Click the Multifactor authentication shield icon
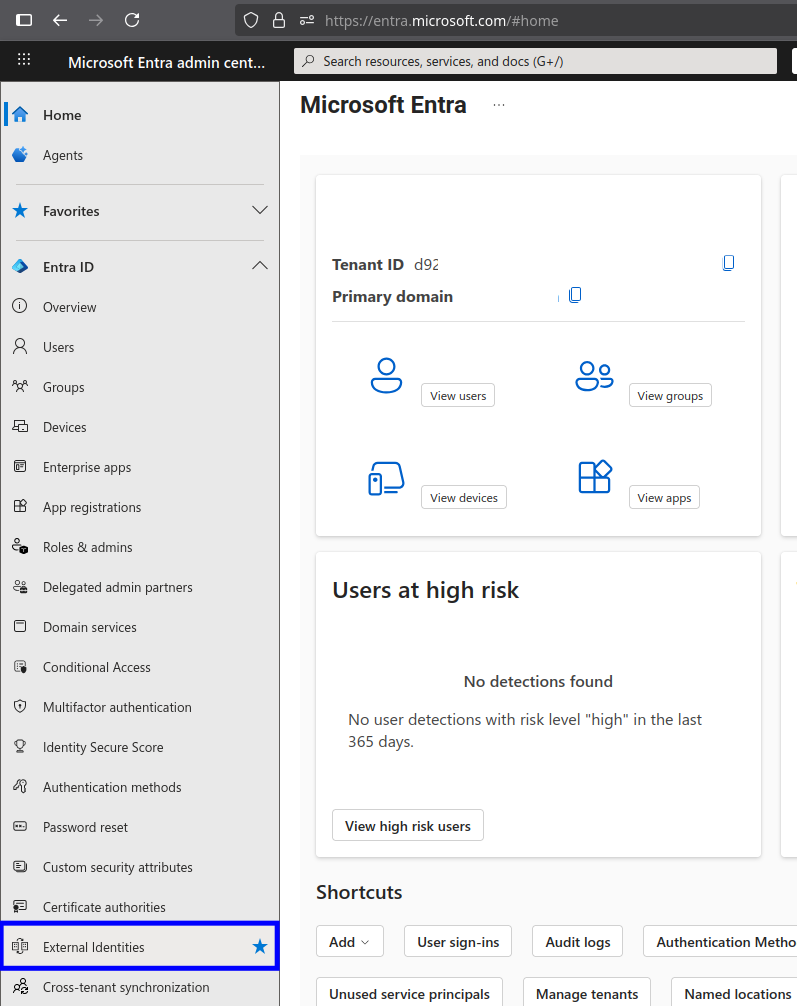Viewport: 797px width, 1006px height. click(x=20, y=706)
